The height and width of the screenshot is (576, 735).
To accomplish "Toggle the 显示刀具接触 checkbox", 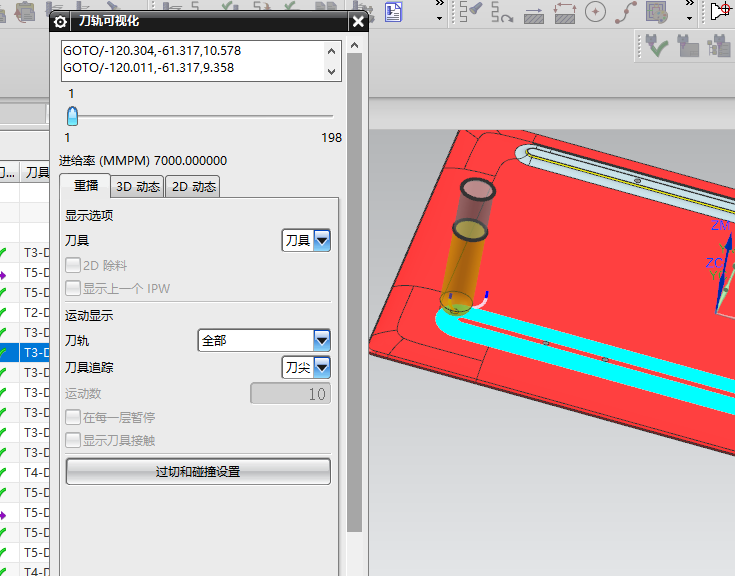I will (x=73, y=440).
